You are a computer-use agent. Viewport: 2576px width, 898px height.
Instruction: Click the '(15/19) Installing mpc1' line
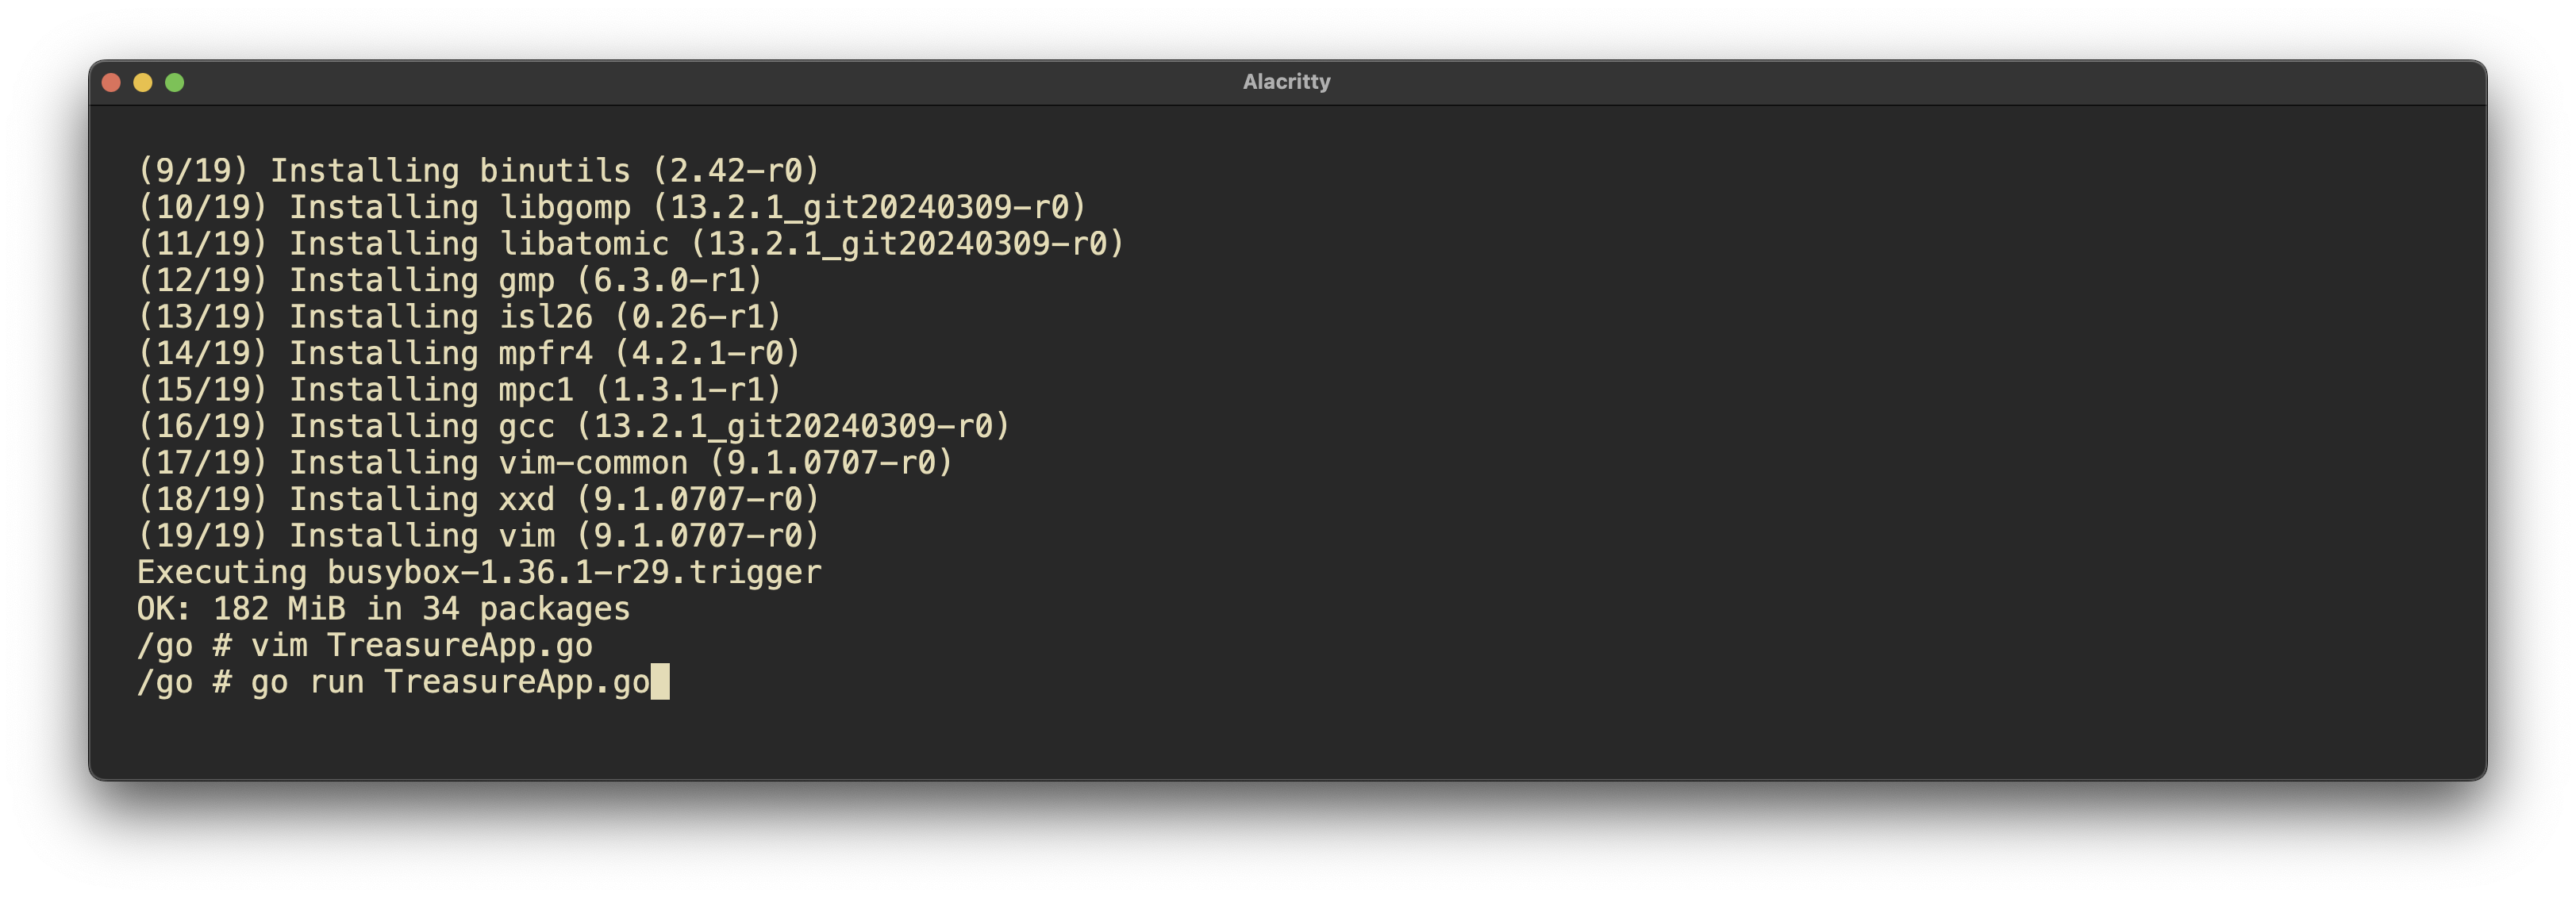[459, 390]
